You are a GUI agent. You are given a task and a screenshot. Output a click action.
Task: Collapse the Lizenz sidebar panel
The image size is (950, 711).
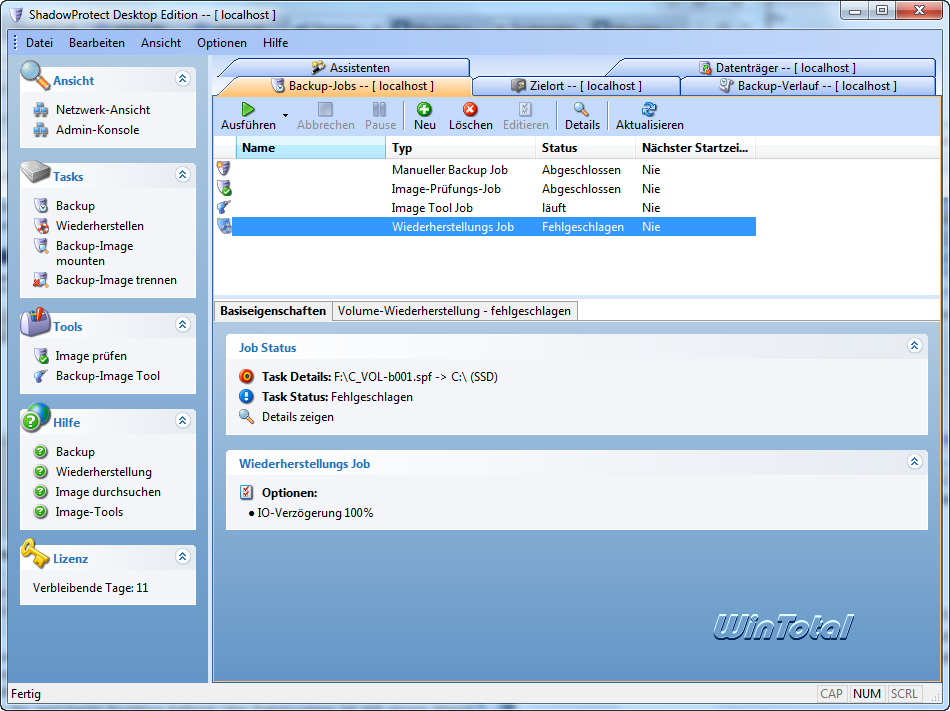[x=182, y=556]
